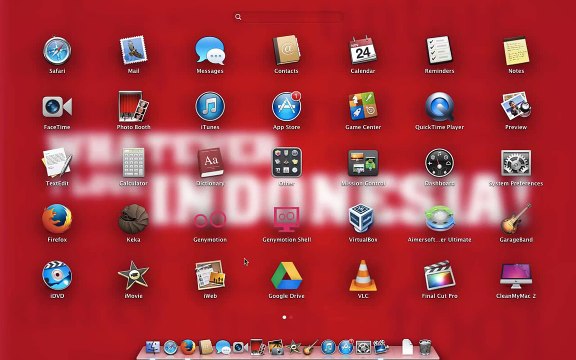Click the GarageBand guitar in the Dock
Image resolution: width=576 pixels, height=360 pixels.
coord(311,347)
